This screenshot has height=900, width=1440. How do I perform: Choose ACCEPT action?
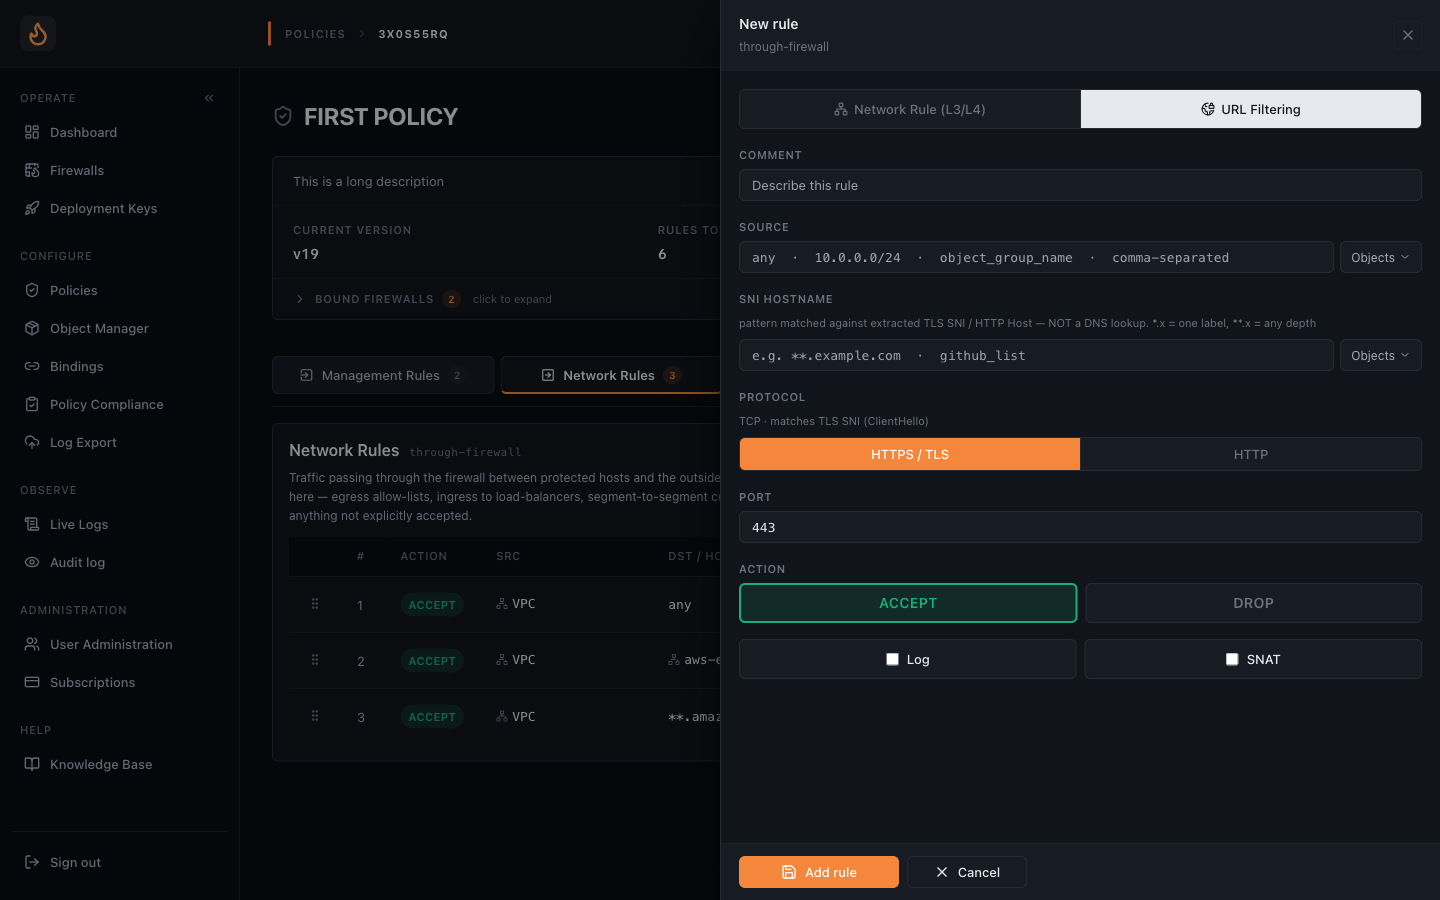[x=908, y=603]
